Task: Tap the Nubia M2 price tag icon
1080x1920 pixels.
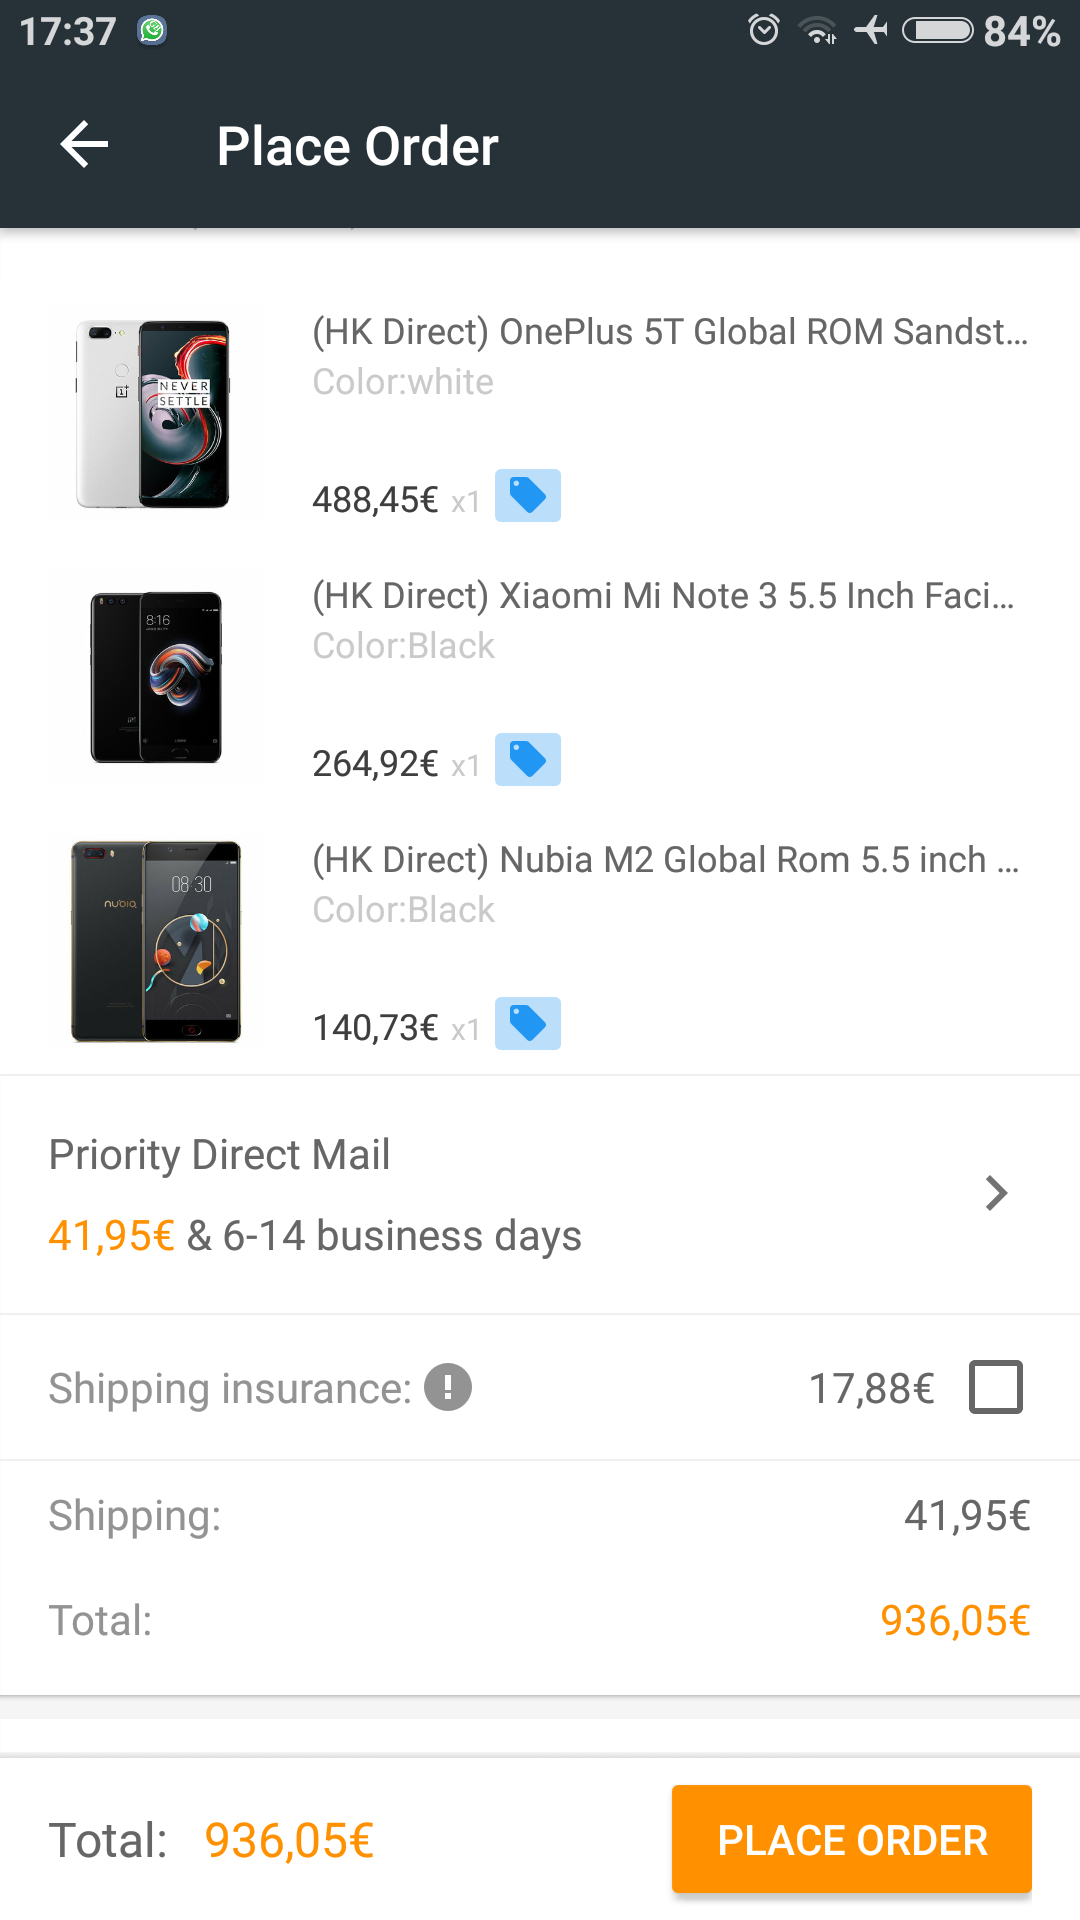Action: pos(528,1024)
